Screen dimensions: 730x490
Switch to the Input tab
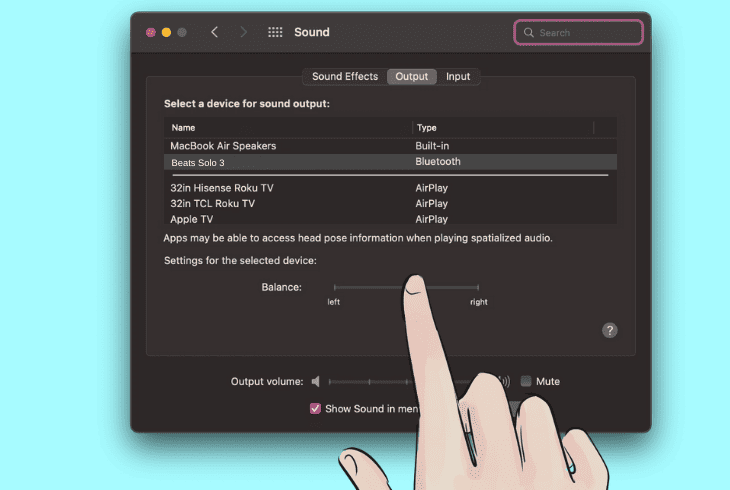[458, 76]
